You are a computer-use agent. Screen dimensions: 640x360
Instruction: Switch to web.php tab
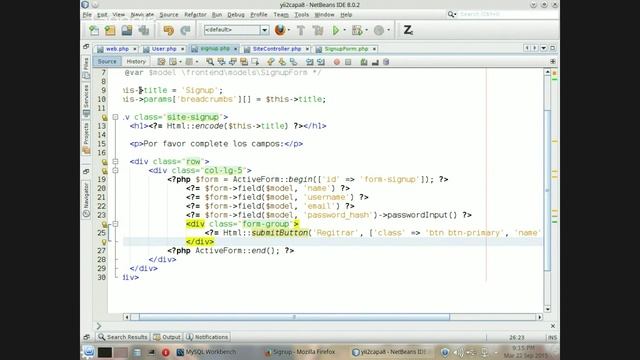pos(117,49)
